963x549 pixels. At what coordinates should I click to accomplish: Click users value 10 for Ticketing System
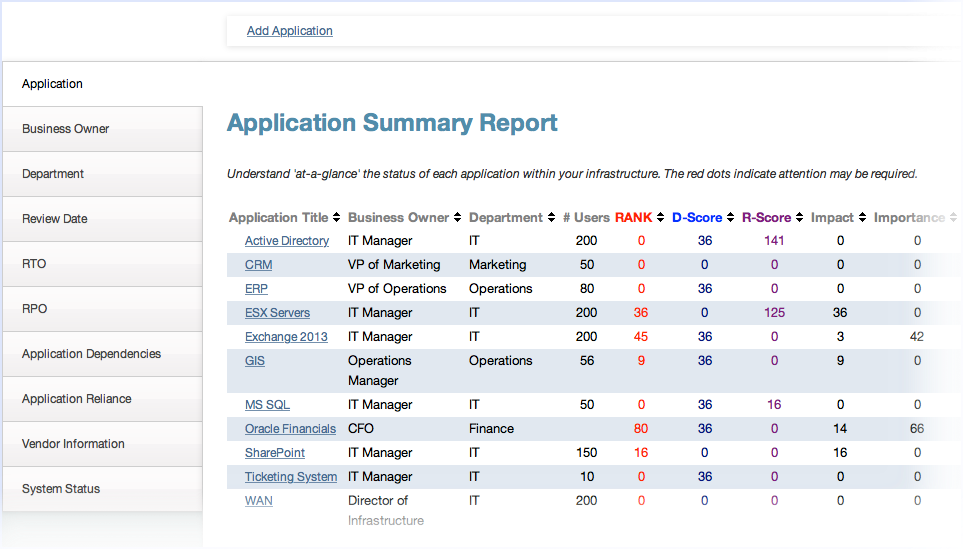click(587, 477)
